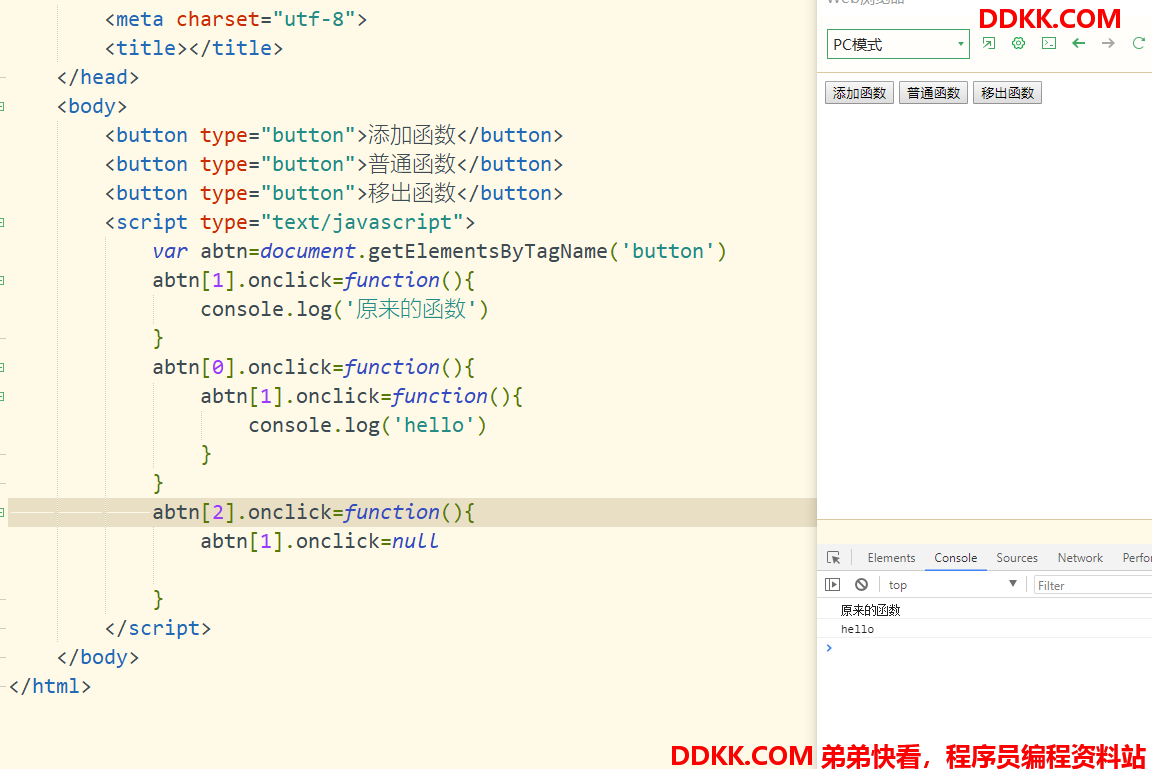Select the hello console log entry

click(x=857, y=629)
